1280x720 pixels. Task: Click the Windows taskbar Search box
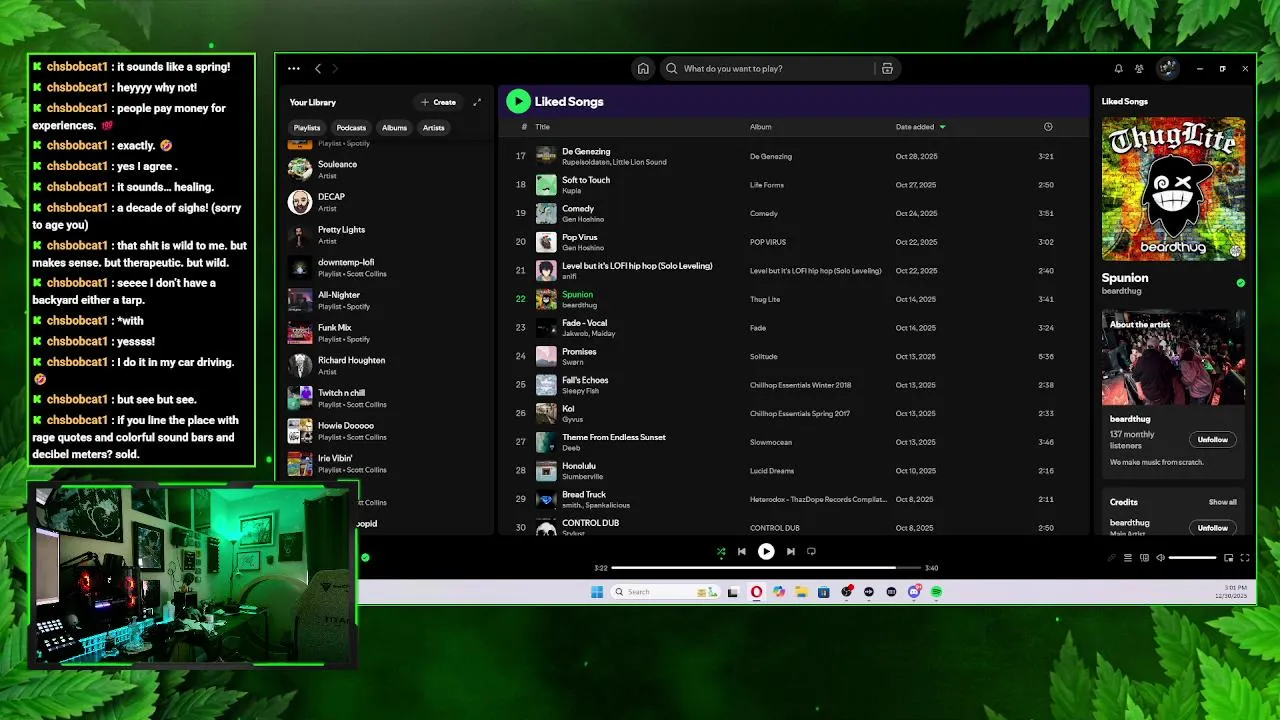coord(665,592)
